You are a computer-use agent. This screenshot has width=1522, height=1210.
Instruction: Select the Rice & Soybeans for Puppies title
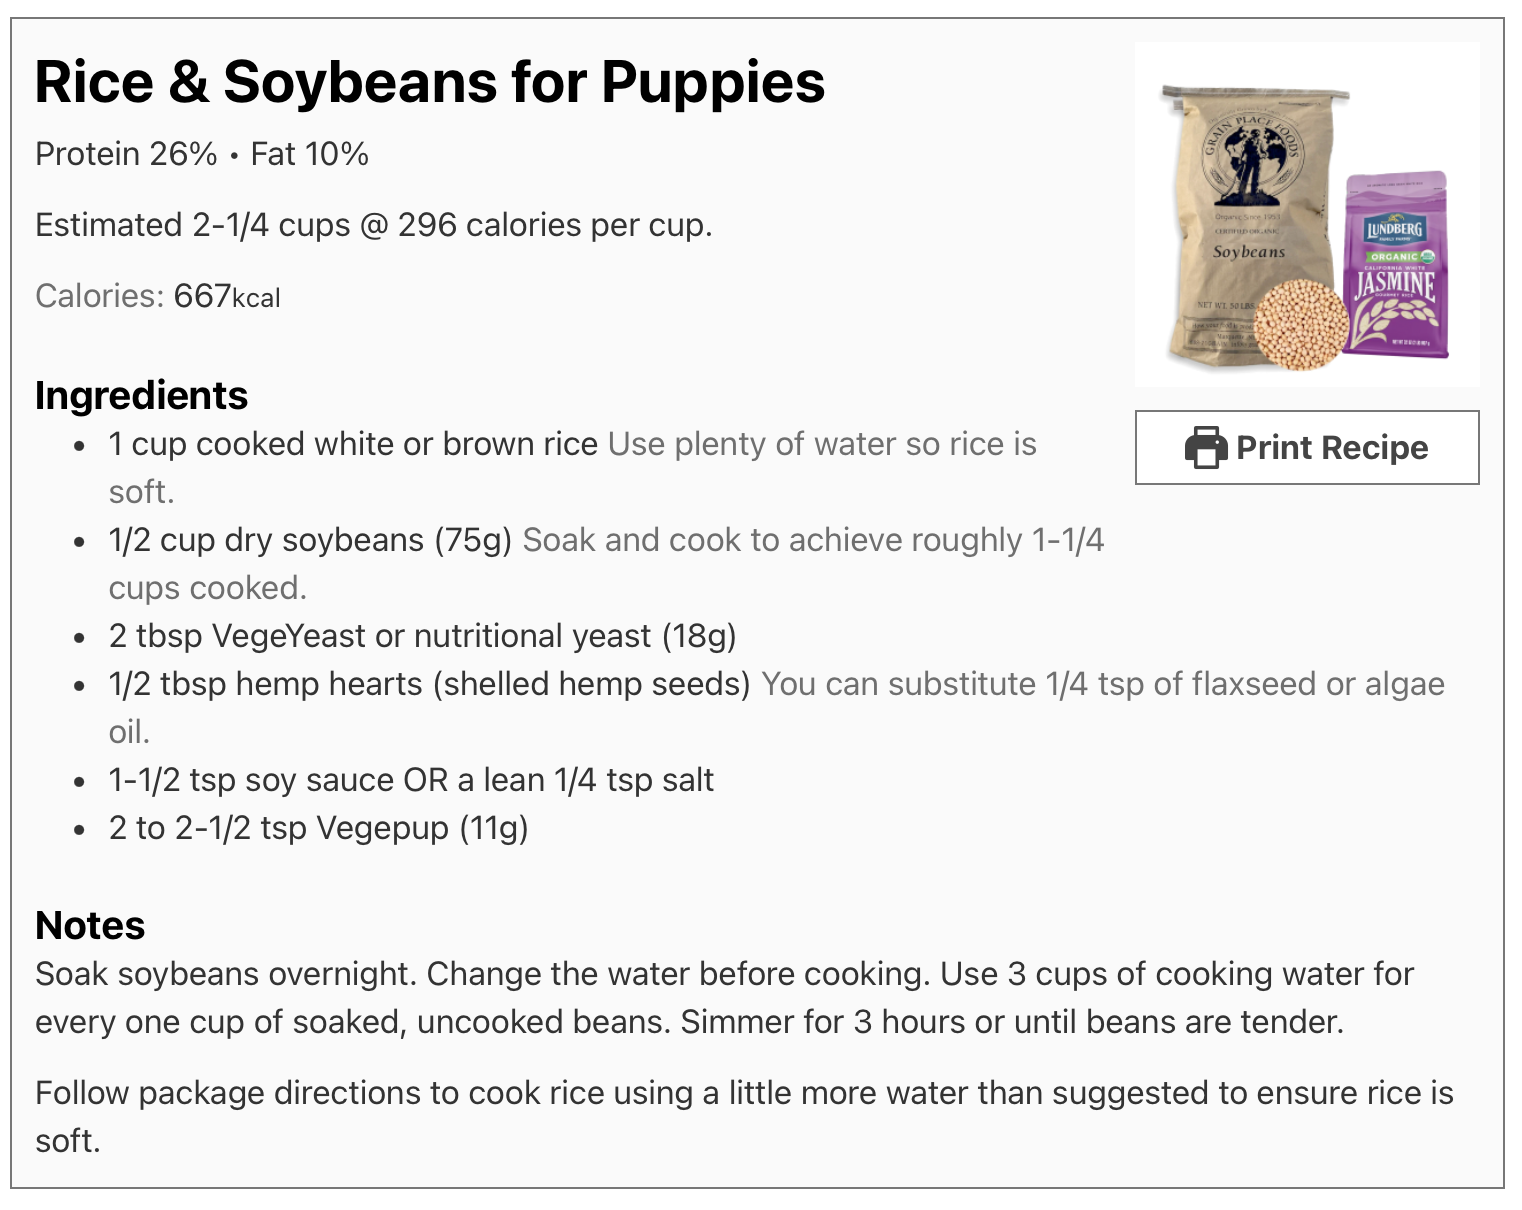point(430,82)
